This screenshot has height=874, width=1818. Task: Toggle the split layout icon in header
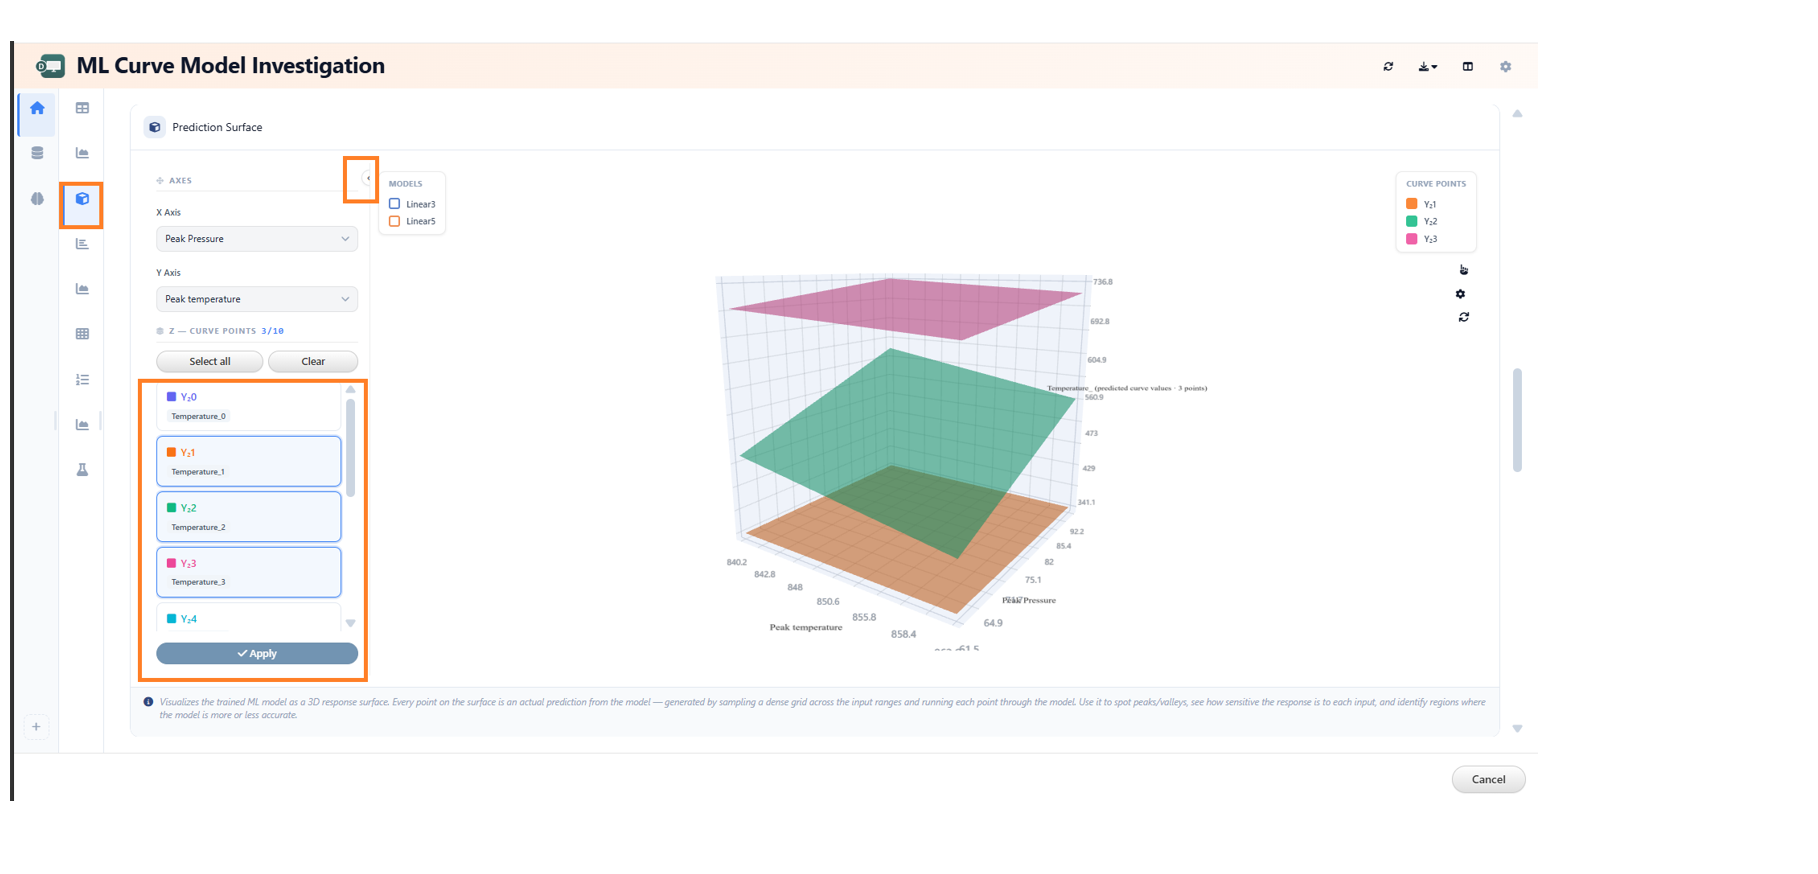(1467, 67)
